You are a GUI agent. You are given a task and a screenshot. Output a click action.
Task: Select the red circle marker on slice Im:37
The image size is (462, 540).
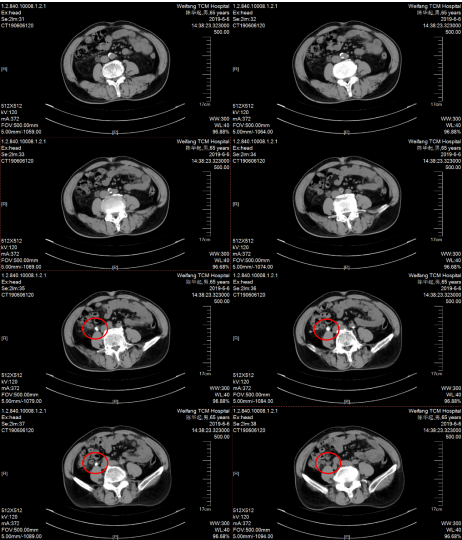point(95,463)
